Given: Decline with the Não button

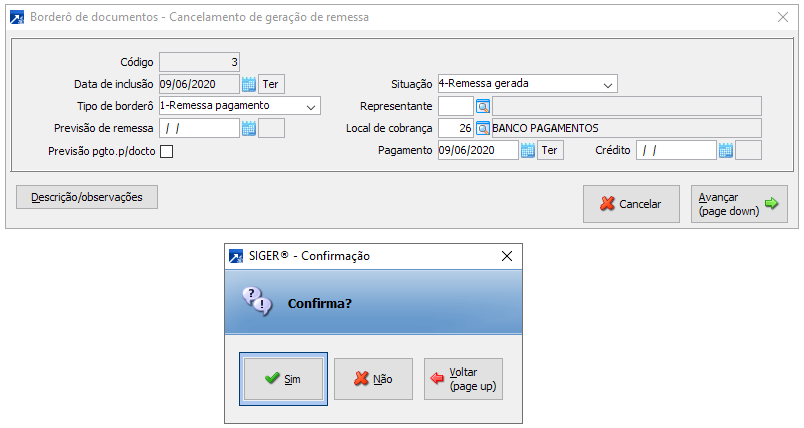Looking at the screenshot, I should 373,379.
